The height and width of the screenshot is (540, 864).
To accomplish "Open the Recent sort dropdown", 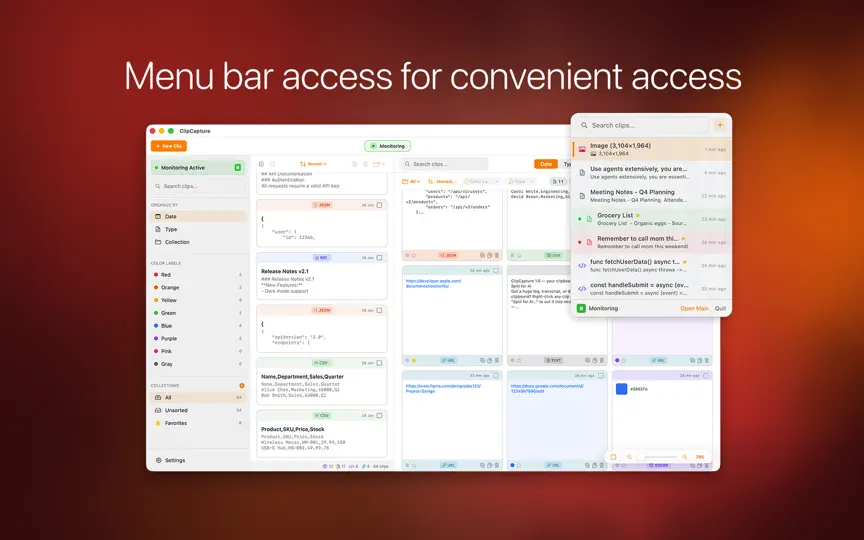I will tap(313, 164).
